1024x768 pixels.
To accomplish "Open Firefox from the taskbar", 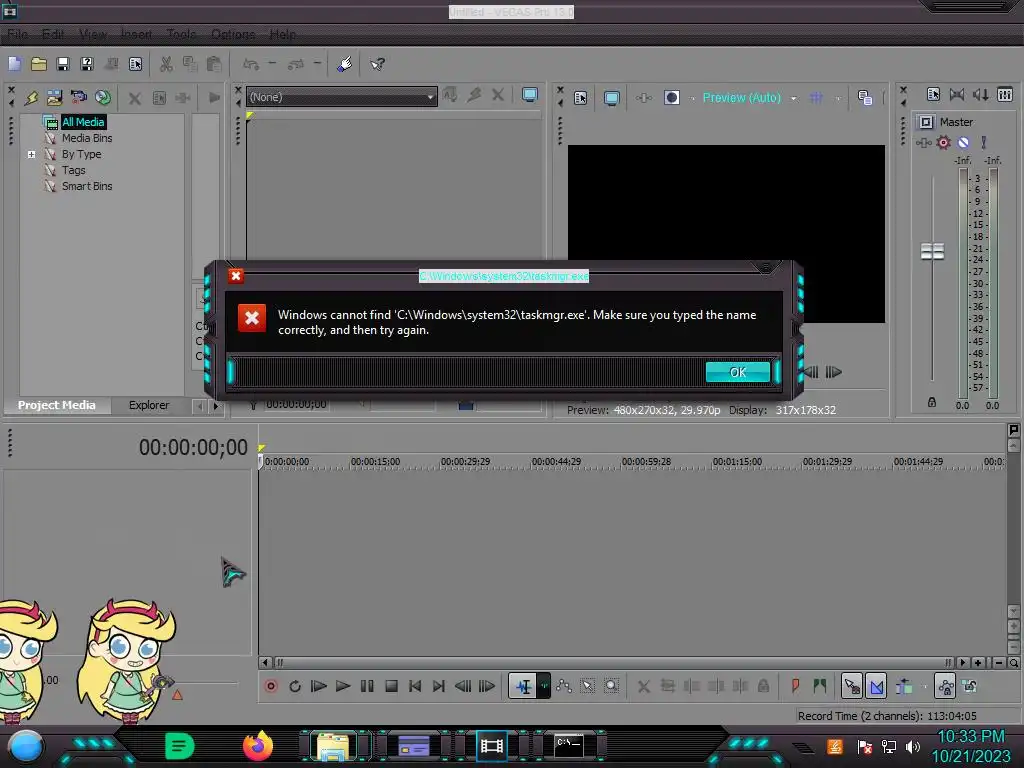I will (x=257, y=746).
